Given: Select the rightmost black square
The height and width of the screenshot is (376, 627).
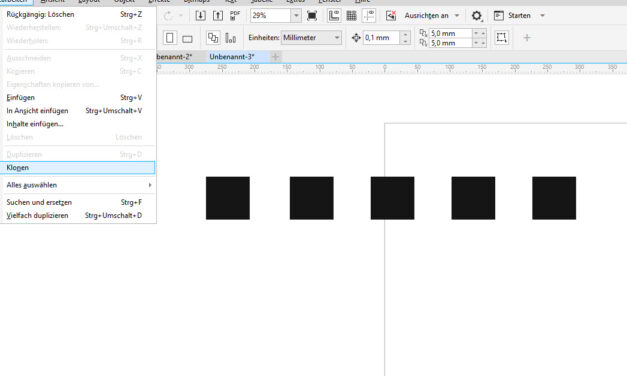Looking at the screenshot, I should [554, 198].
